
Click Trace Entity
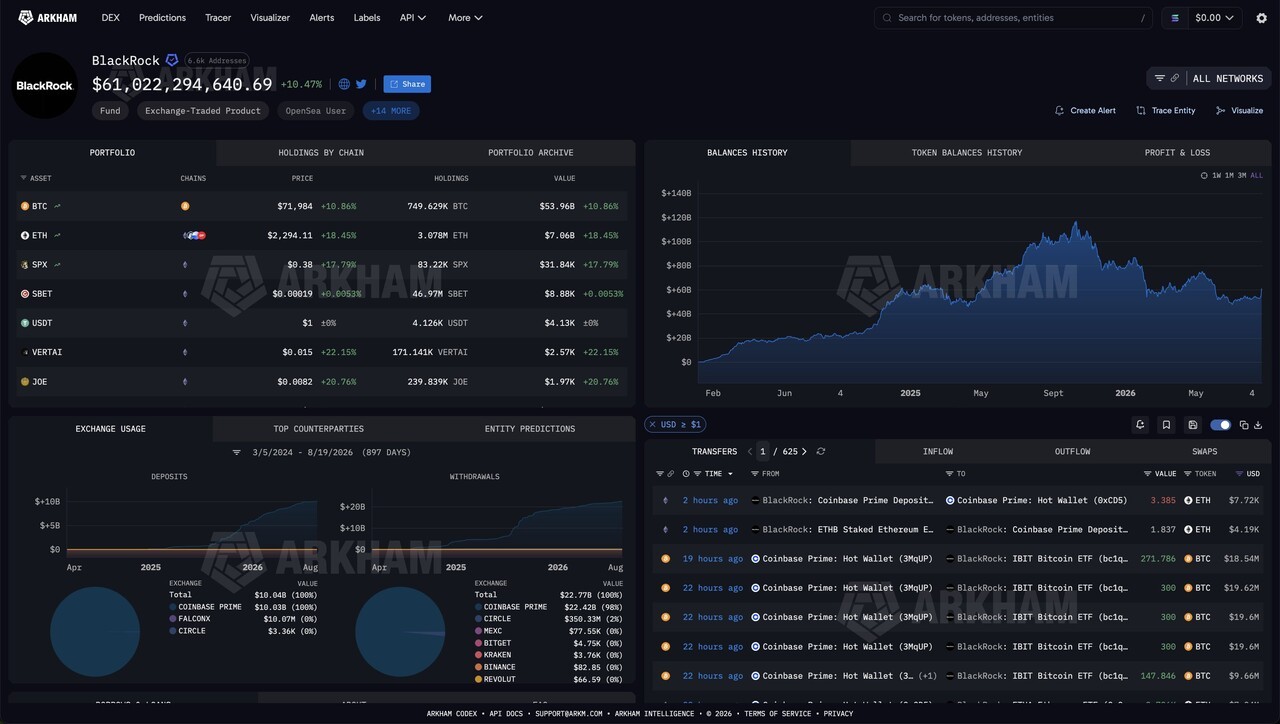1166,110
